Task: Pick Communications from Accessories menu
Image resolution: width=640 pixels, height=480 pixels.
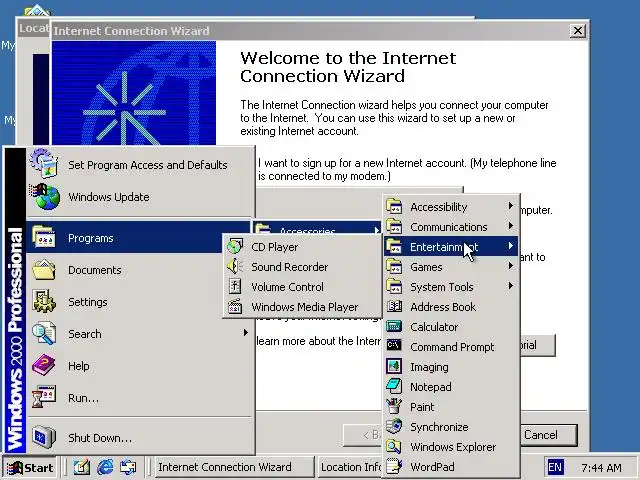Action: tap(451, 227)
